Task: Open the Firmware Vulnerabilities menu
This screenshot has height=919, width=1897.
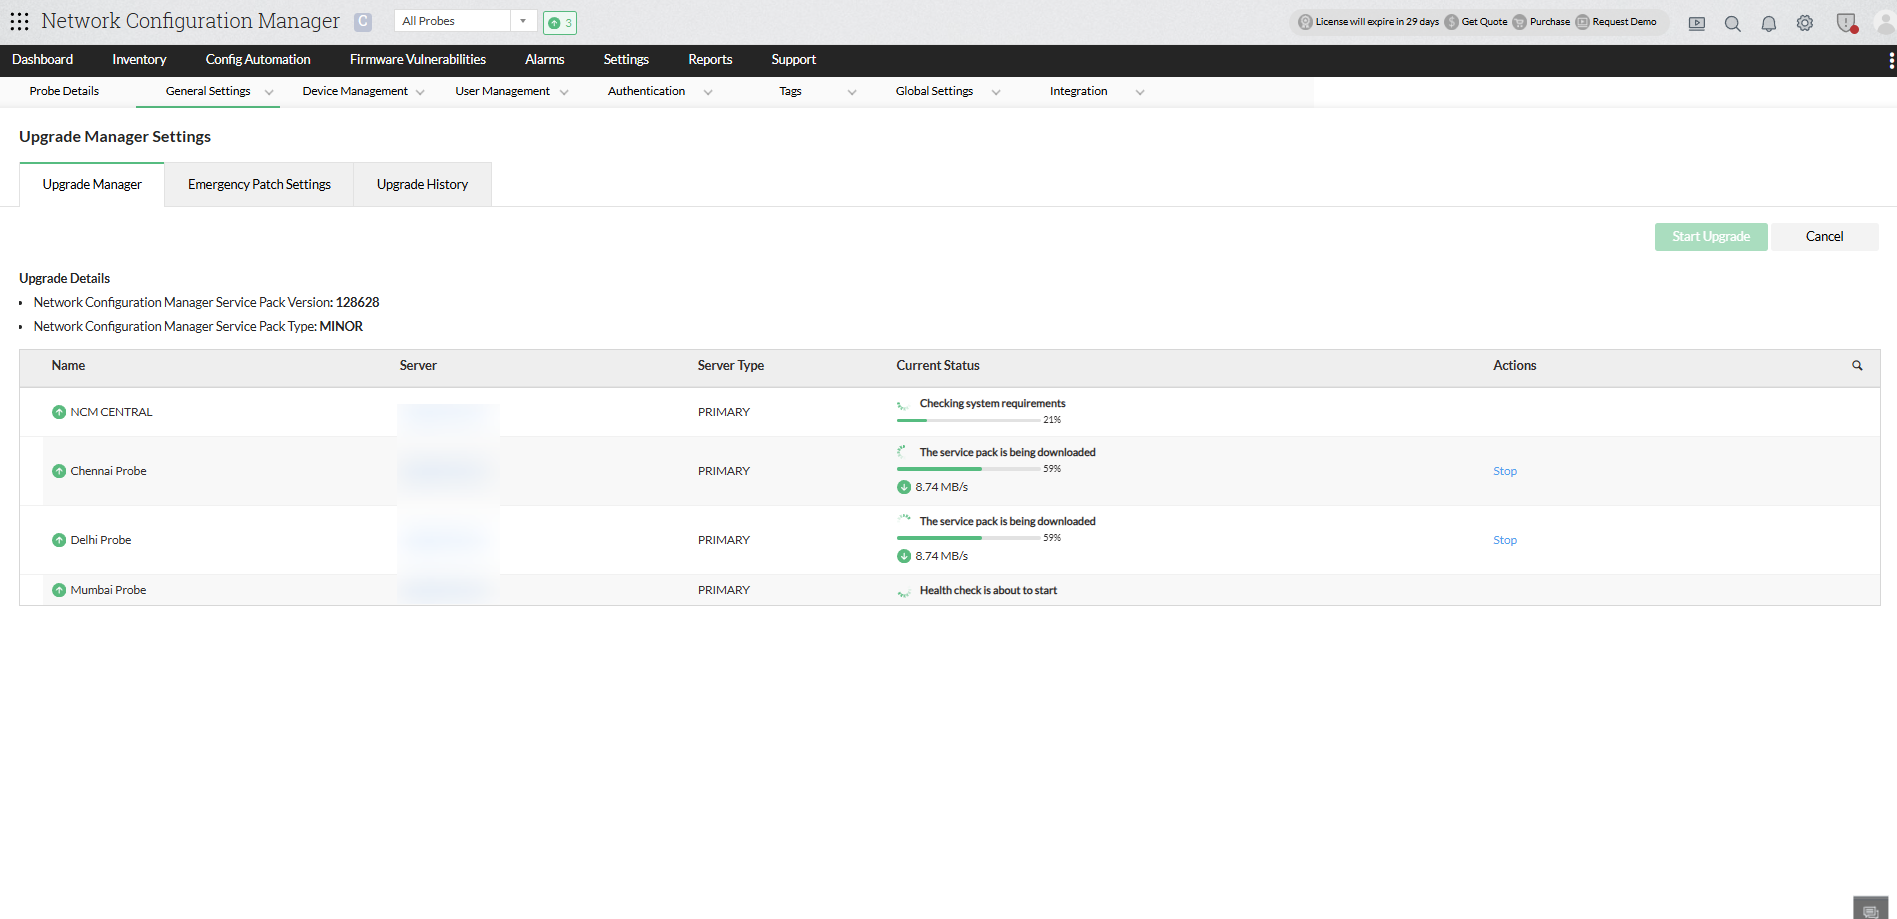Action: click(418, 60)
